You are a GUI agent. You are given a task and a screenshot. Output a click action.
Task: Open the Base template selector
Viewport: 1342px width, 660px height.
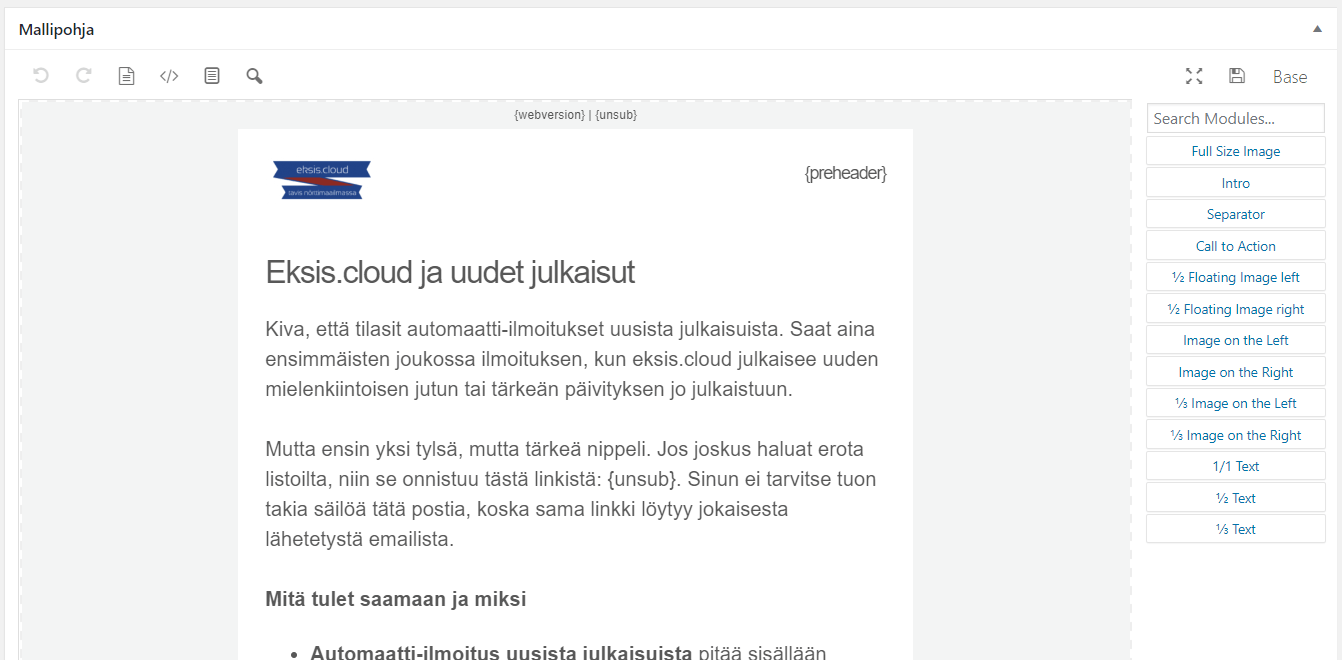[1289, 76]
